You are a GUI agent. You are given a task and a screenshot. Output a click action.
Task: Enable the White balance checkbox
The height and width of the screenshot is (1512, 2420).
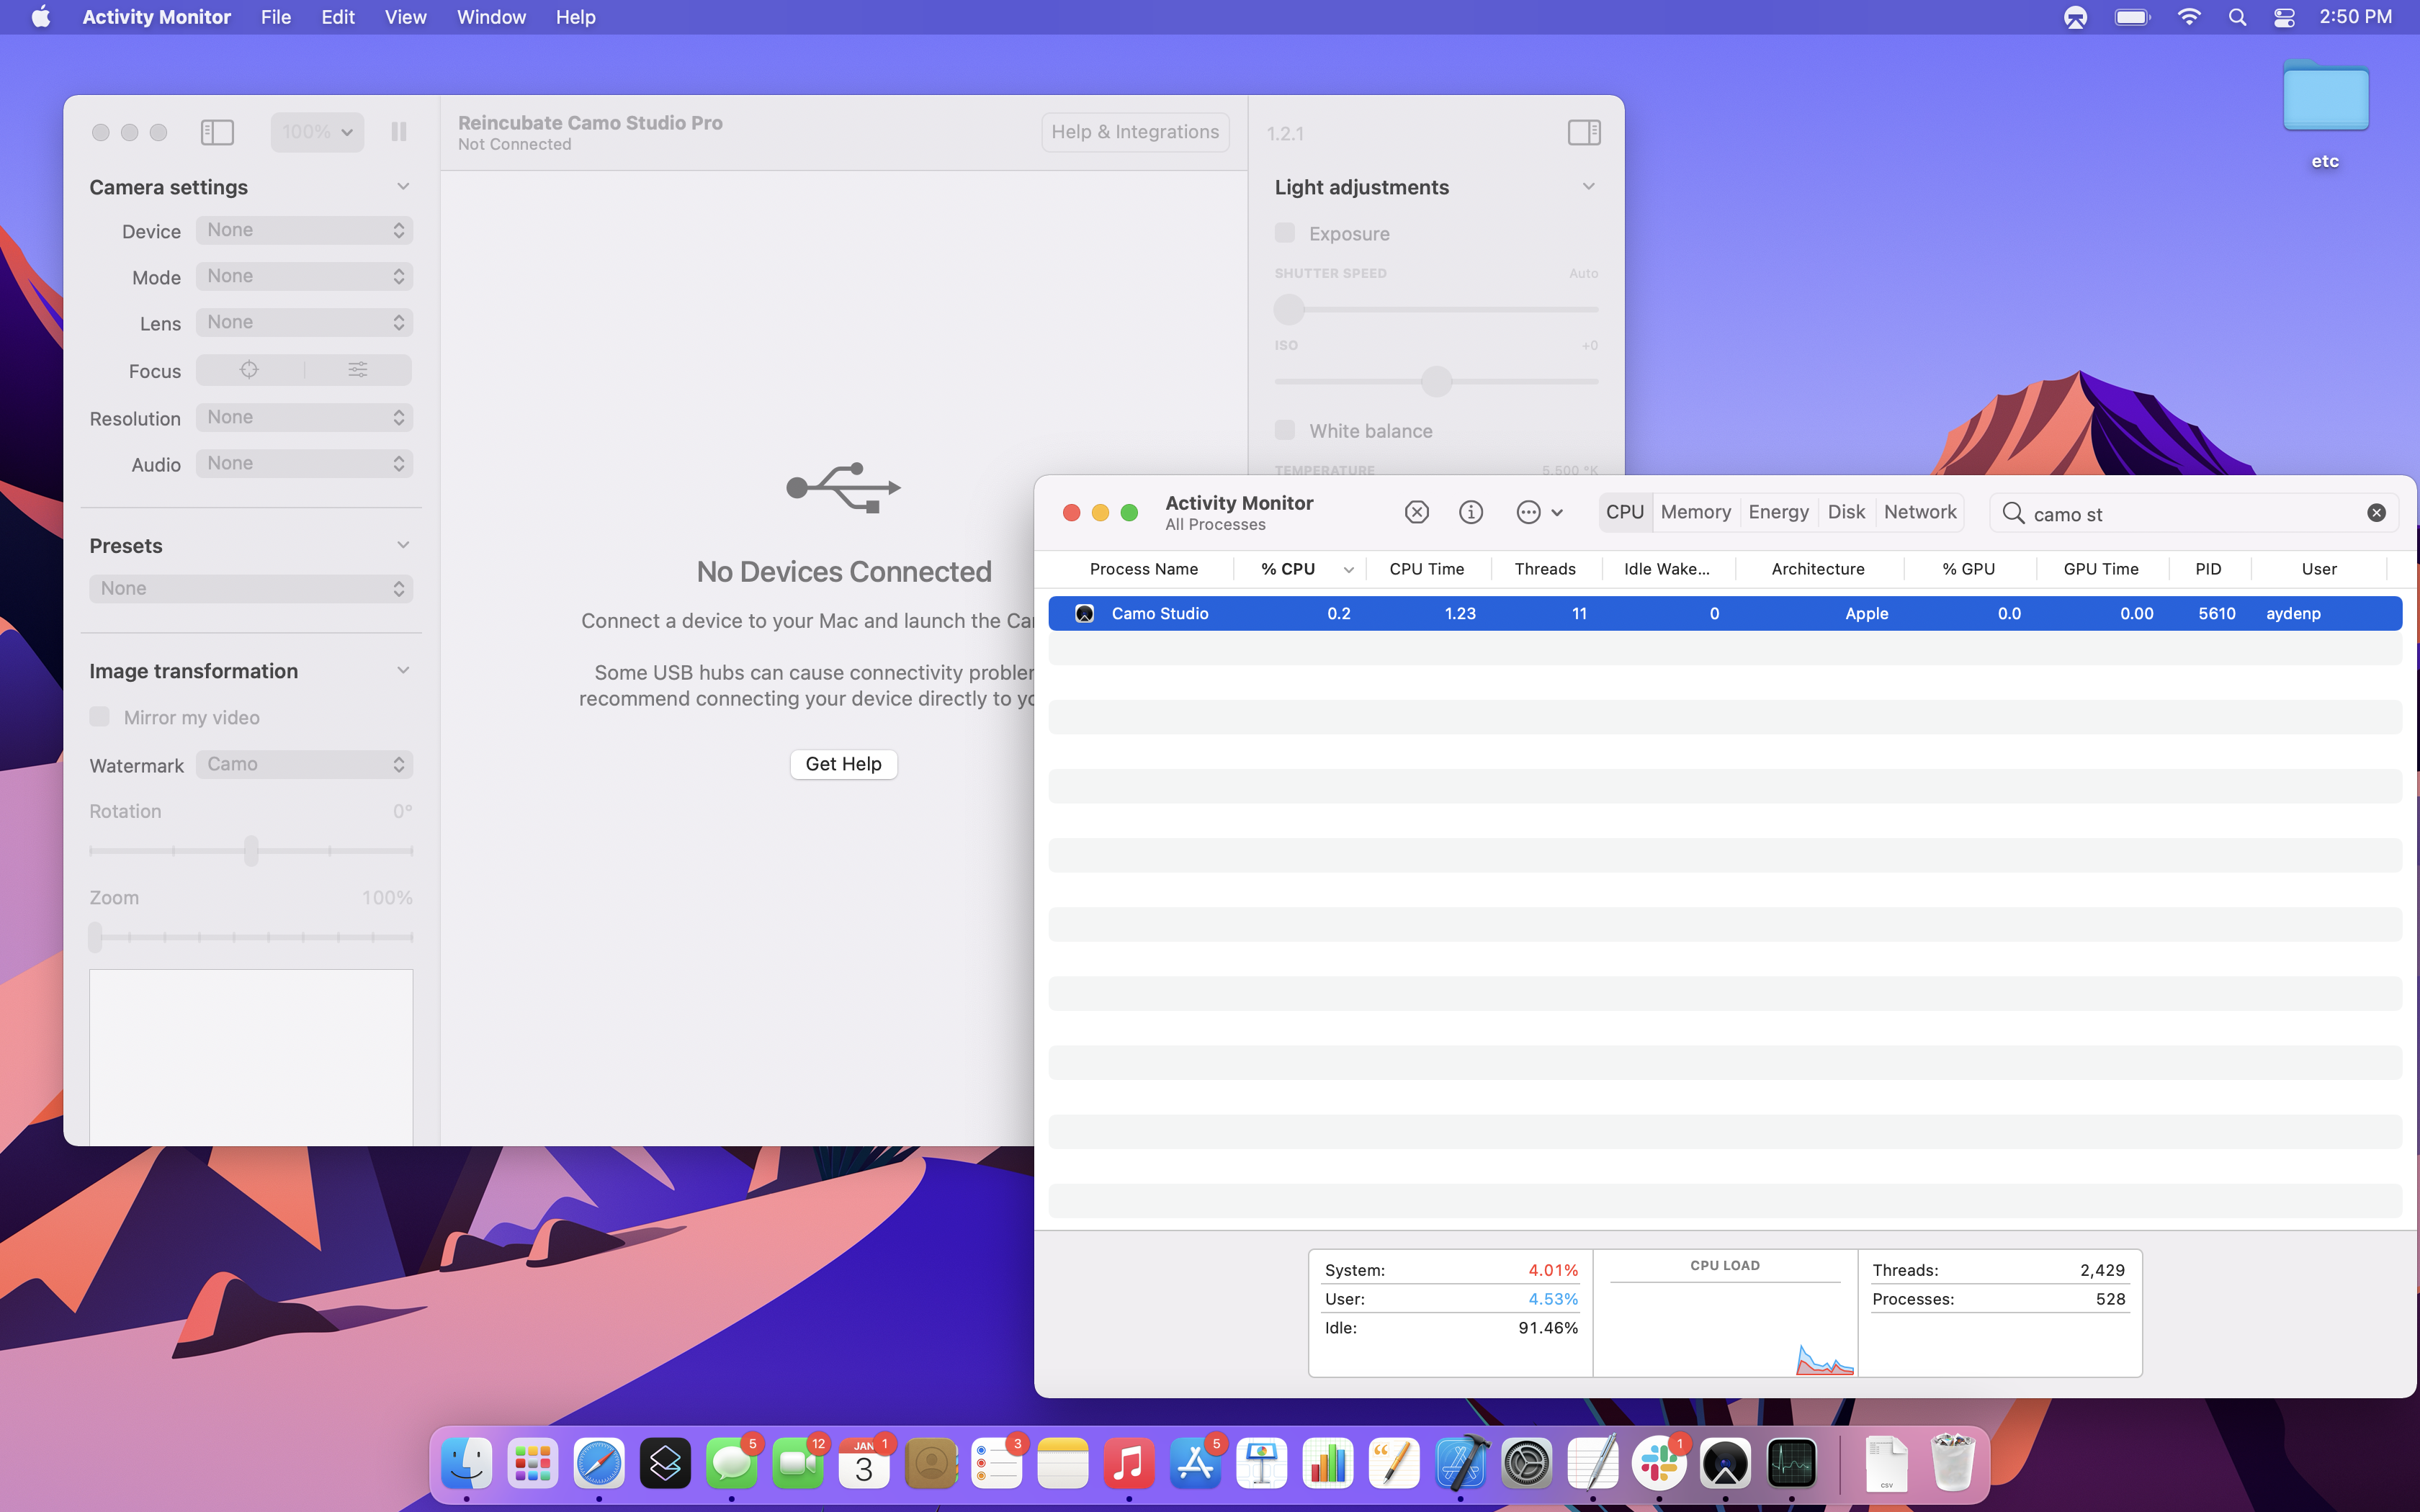[x=1285, y=430]
